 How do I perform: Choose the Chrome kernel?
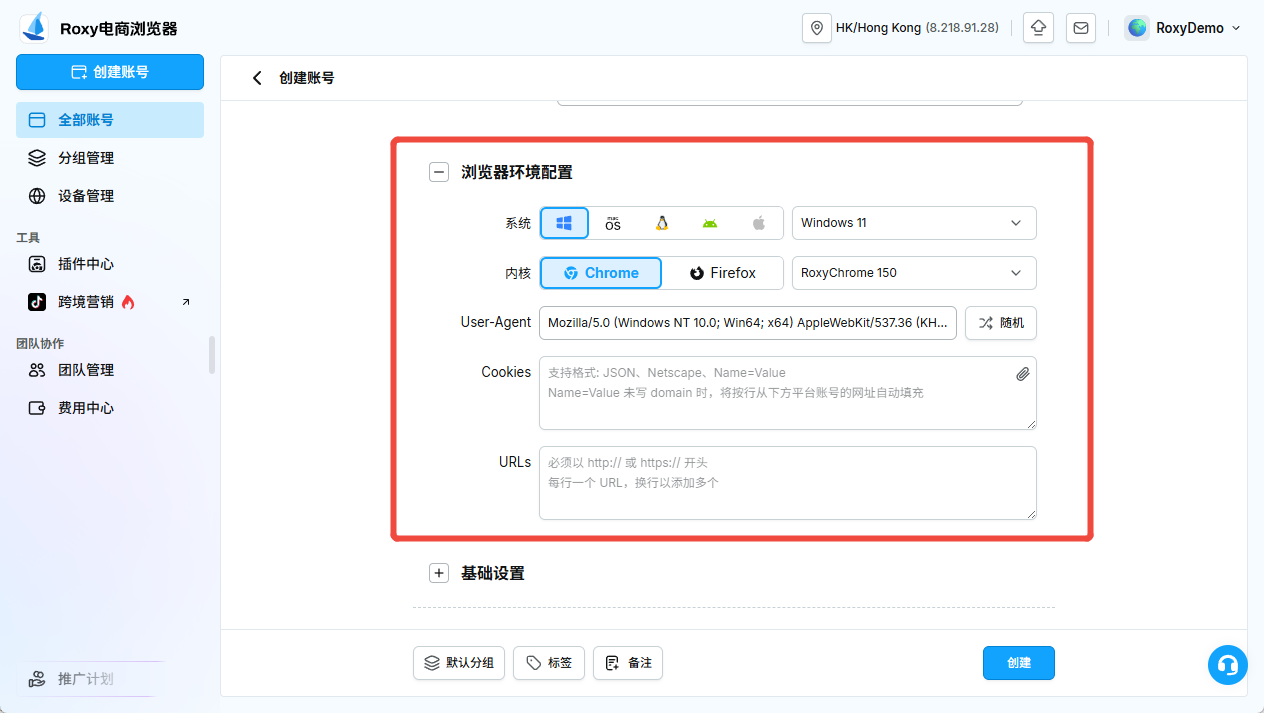(x=601, y=273)
